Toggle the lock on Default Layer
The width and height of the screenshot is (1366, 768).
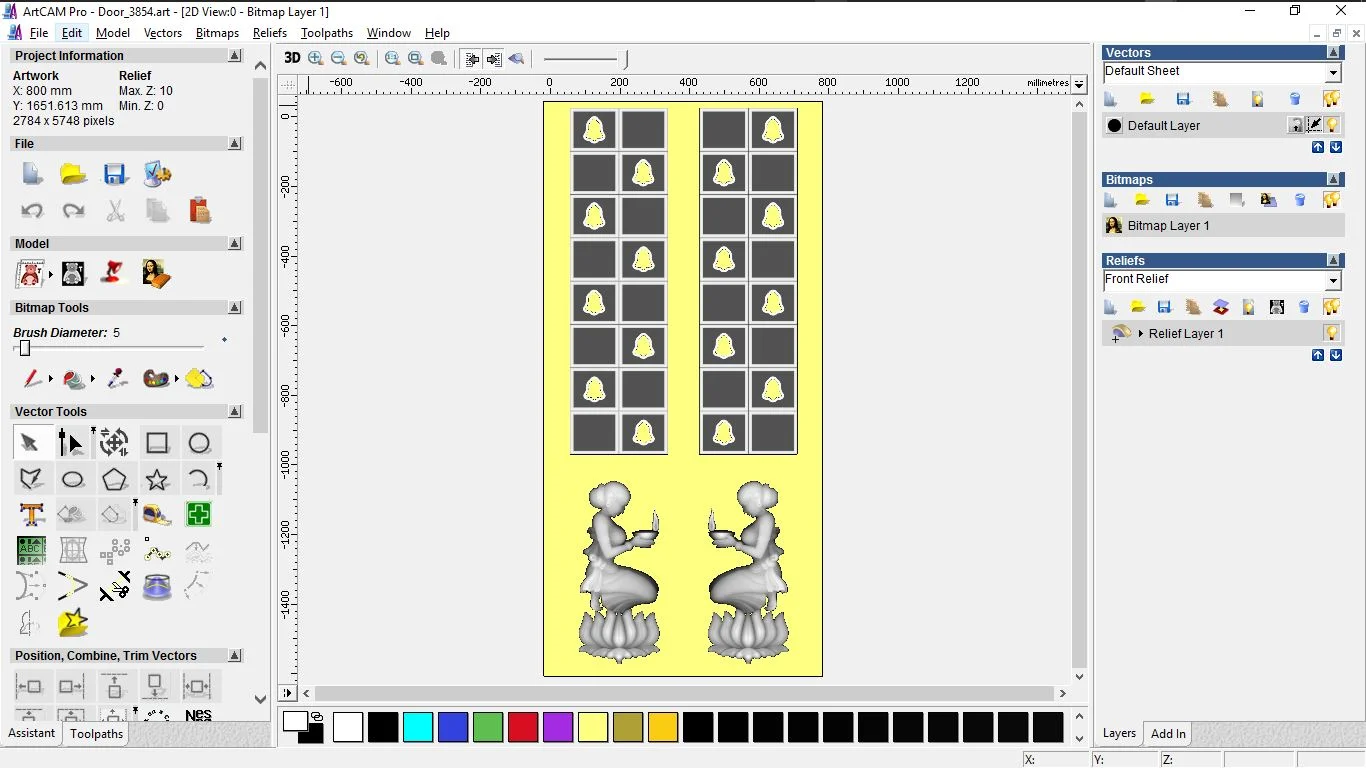click(x=1296, y=125)
